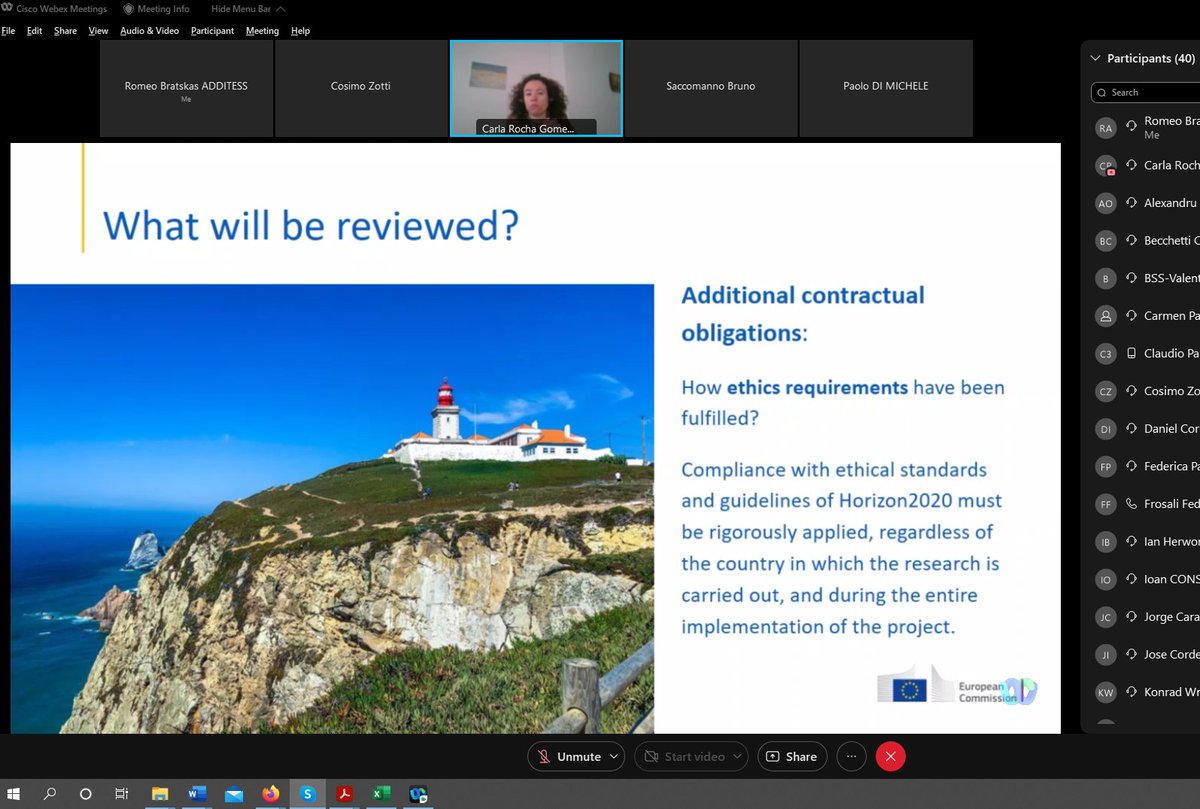Viewport: 1200px width, 809px height.
Task: Click JC avatar of Jorge Cara
Action: 1105,618
